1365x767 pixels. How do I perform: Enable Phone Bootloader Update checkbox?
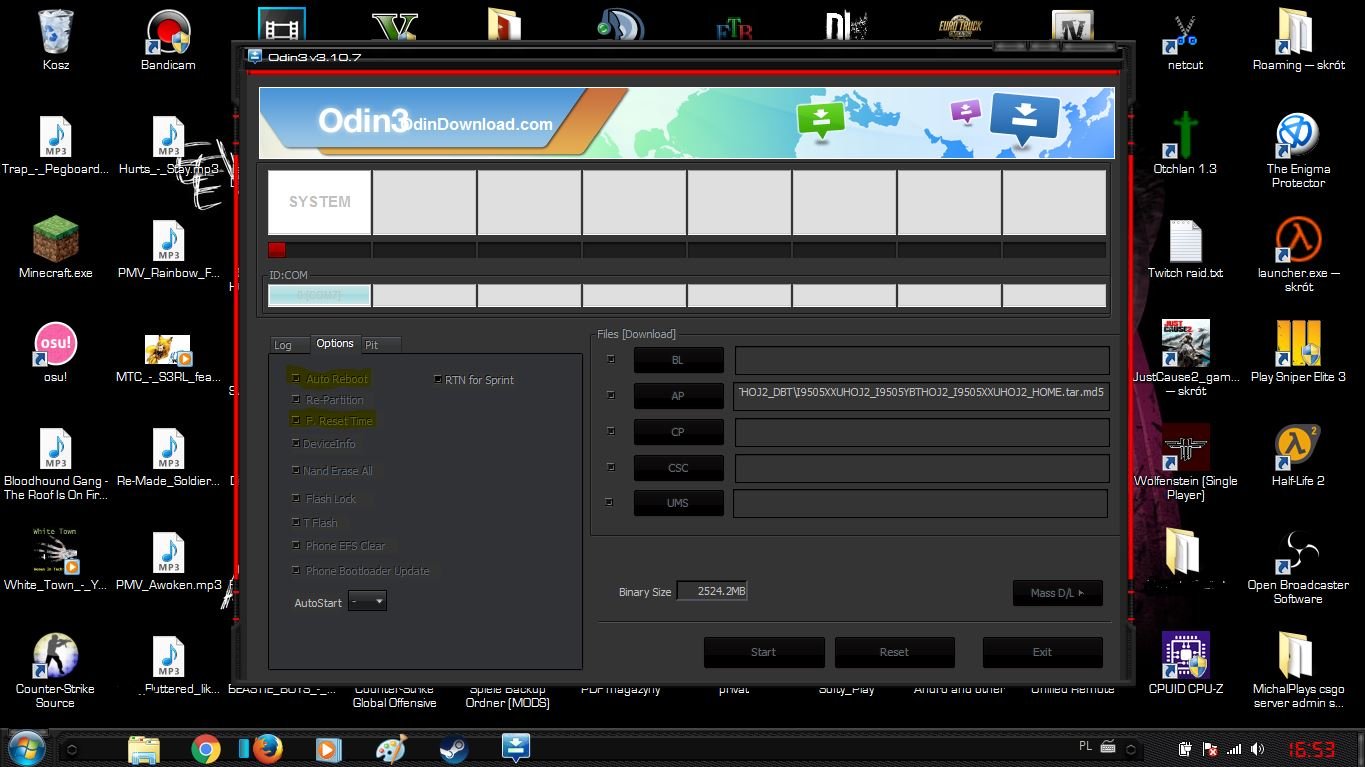(x=295, y=570)
